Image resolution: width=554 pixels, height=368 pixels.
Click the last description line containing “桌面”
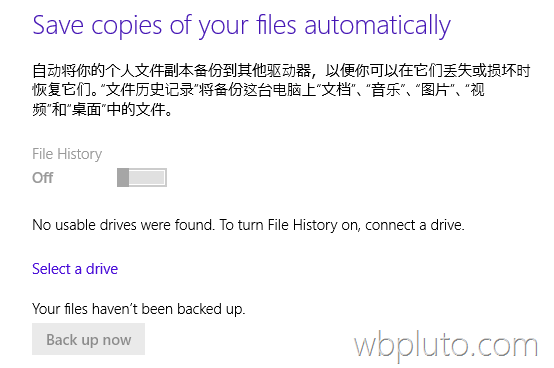coord(102,110)
